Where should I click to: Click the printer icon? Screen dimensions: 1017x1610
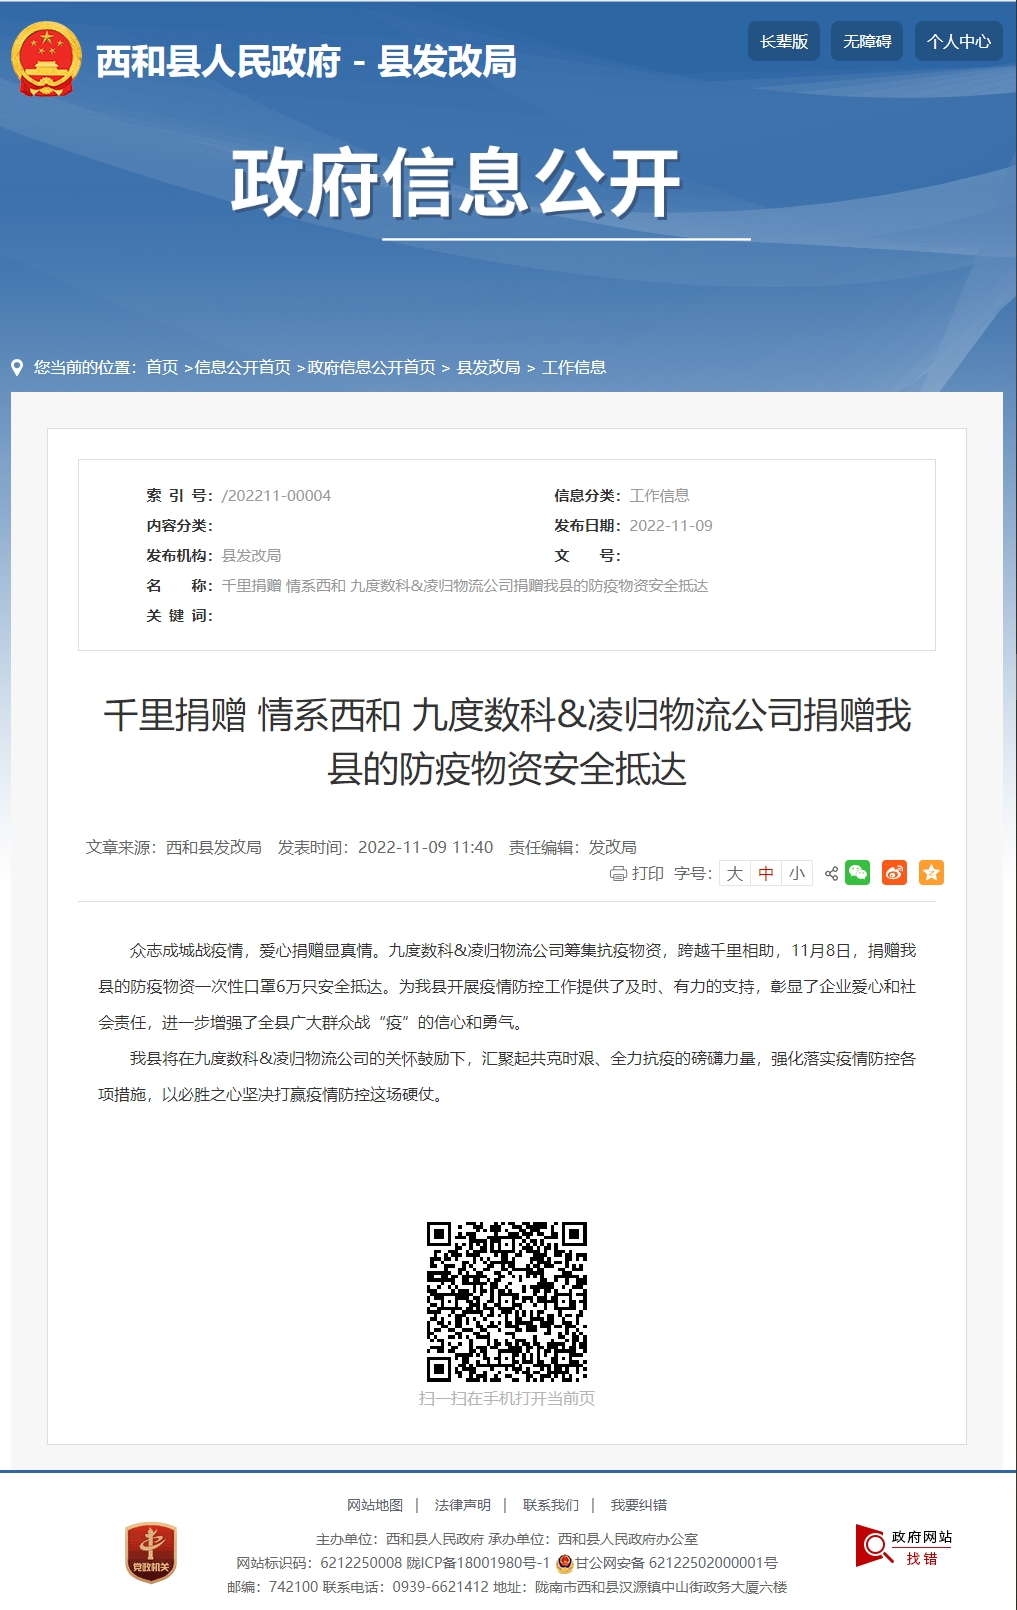pyautogui.click(x=618, y=873)
